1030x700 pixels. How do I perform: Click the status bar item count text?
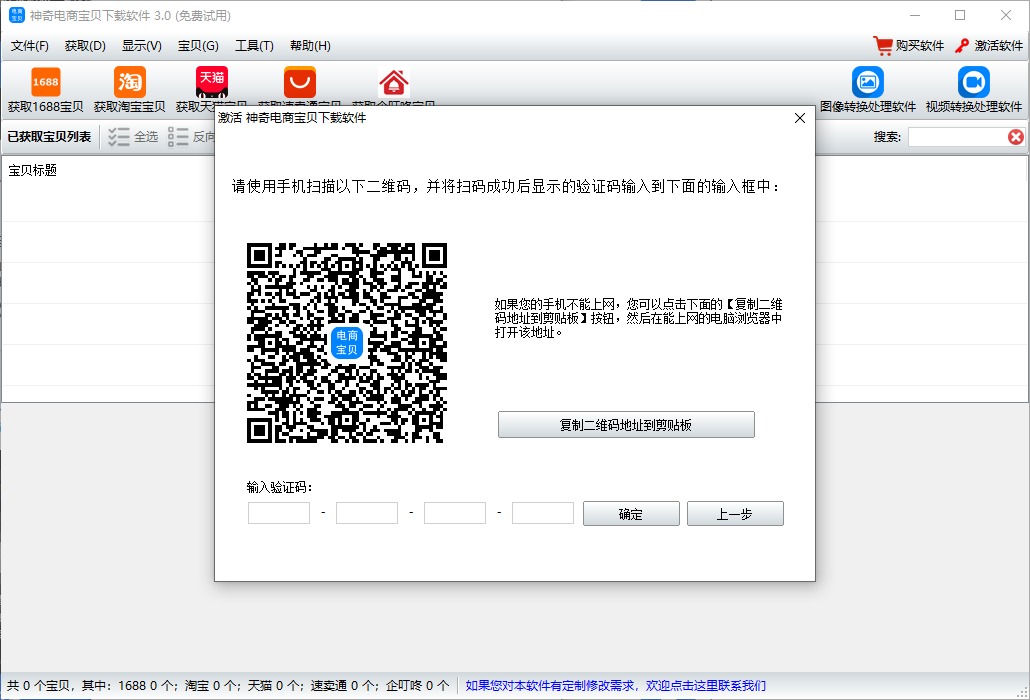228,686
